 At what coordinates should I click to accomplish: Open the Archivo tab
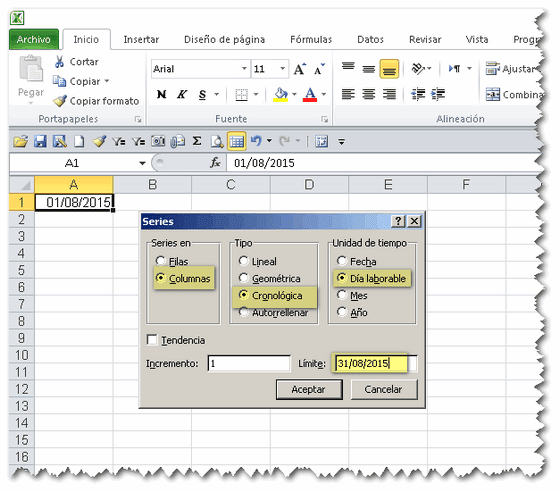[34, 39]
